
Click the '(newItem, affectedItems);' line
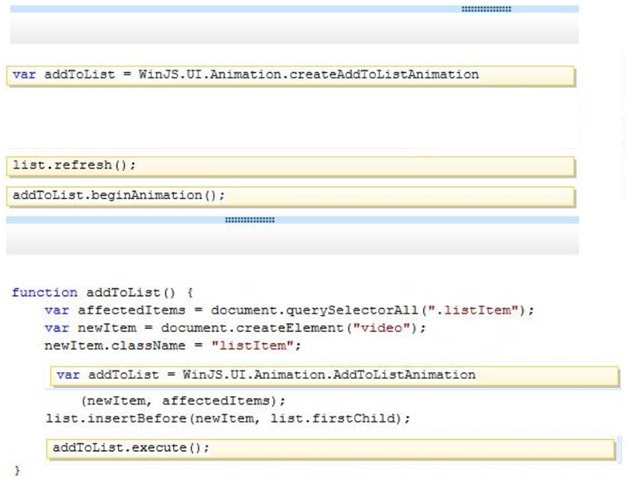[x=183, y=401]
